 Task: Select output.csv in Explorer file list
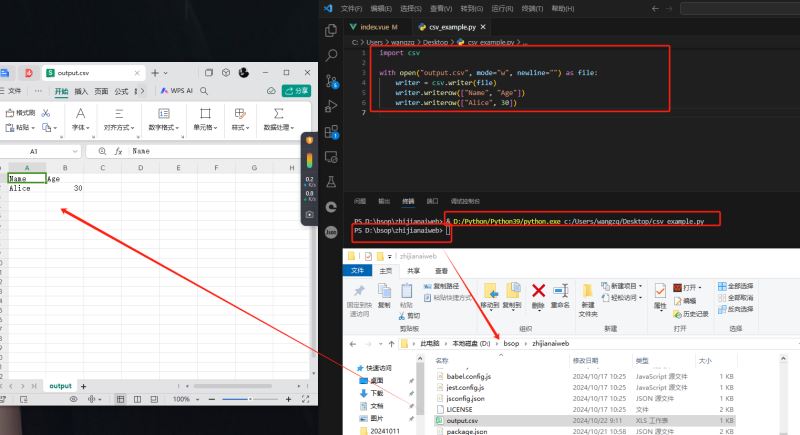(x=585, y=421)
